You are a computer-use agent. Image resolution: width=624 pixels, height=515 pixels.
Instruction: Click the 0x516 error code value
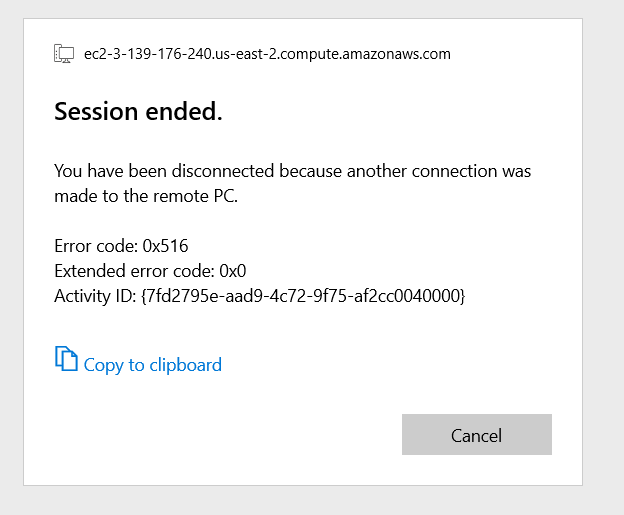pyautogui.click(x=166, y=246)
